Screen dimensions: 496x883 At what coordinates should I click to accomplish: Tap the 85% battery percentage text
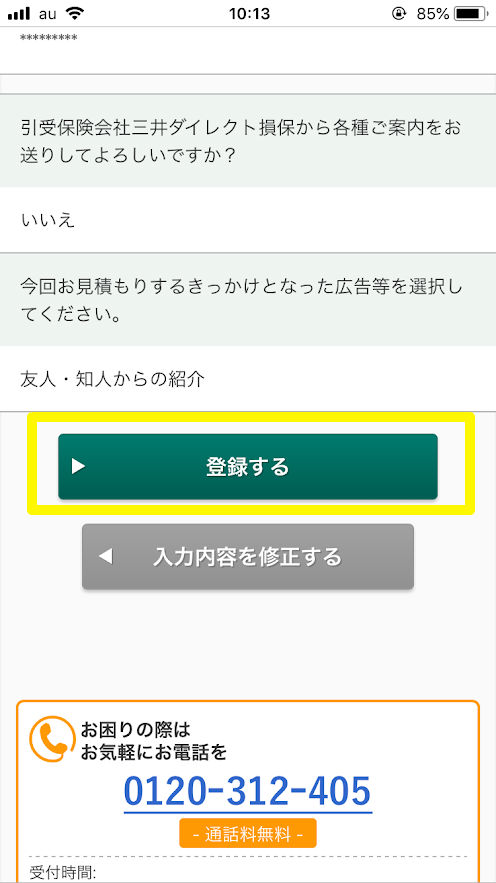[x=432, y=14]
